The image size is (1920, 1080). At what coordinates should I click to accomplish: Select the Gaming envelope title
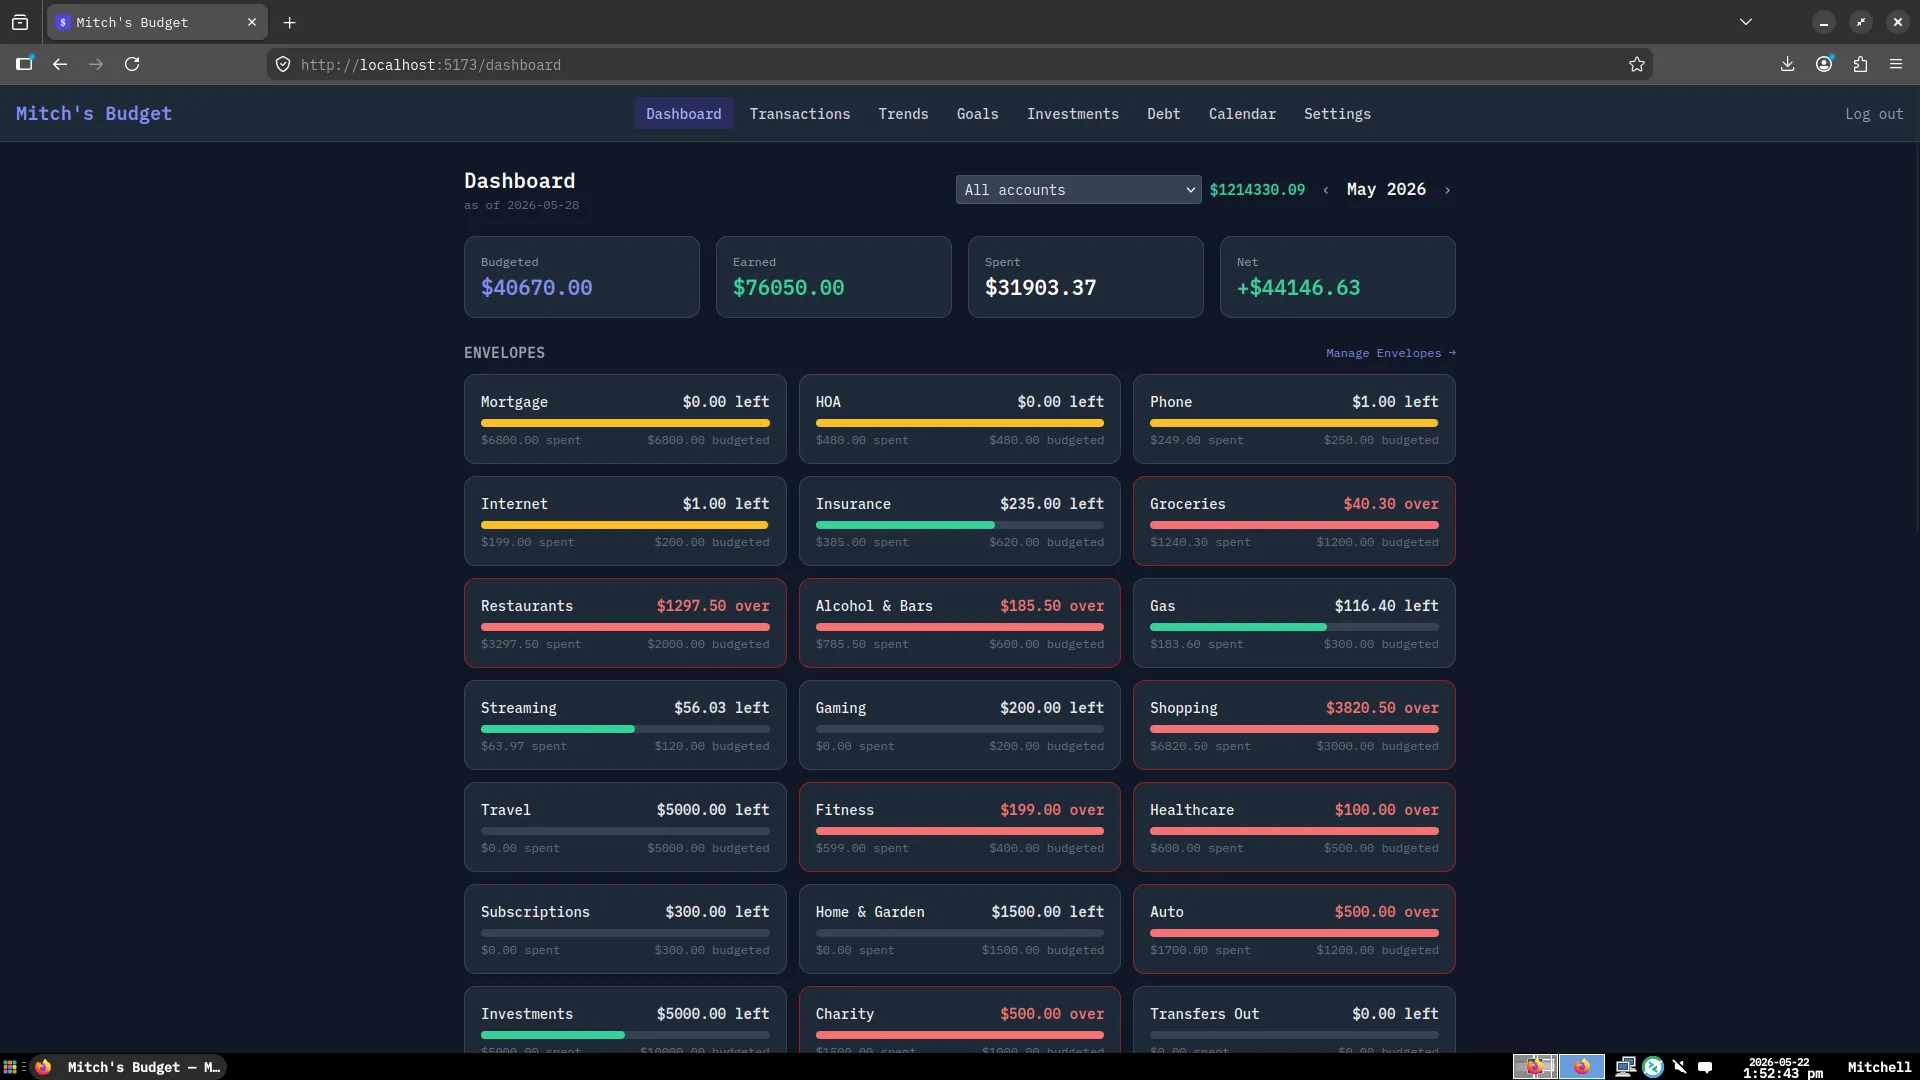pyautogui.click(x=841, y=708)
